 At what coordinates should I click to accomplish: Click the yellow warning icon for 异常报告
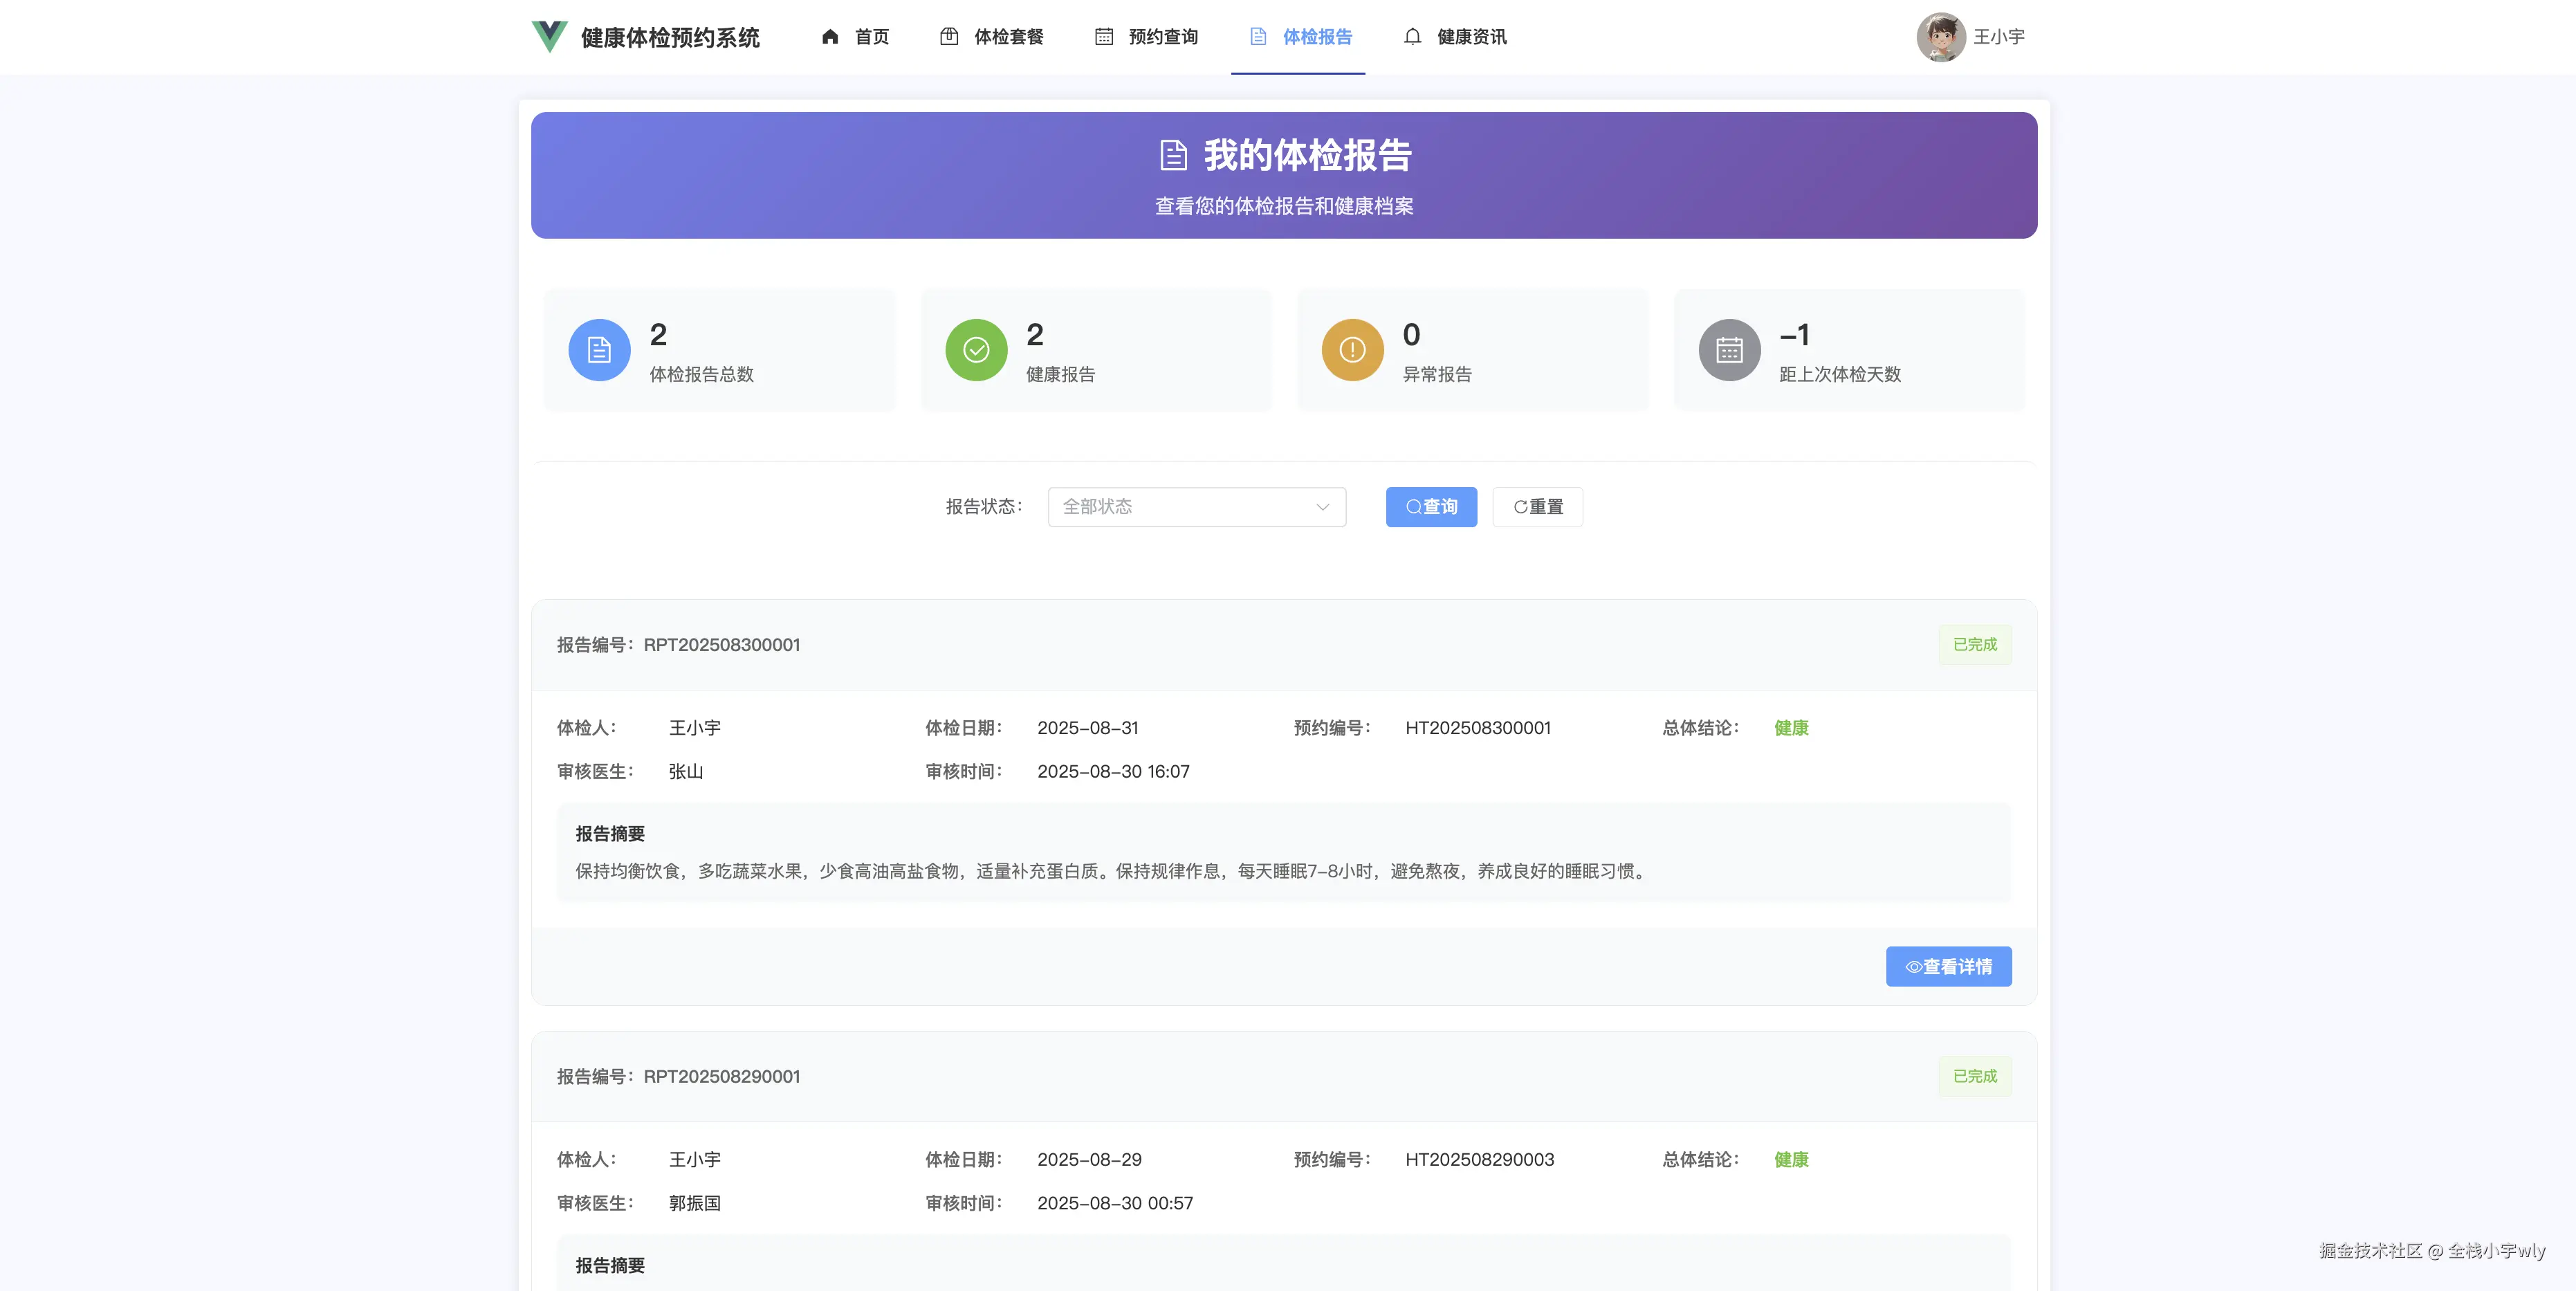coord(1352,350)
